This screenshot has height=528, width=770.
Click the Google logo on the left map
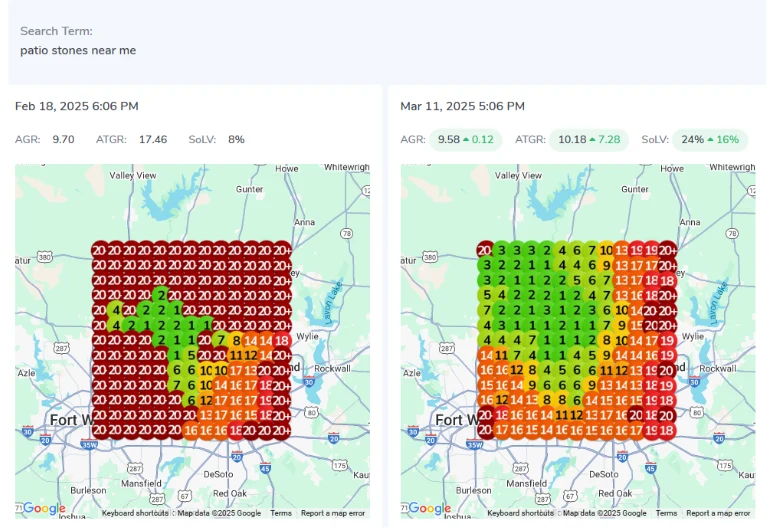[x=44, y=508]
